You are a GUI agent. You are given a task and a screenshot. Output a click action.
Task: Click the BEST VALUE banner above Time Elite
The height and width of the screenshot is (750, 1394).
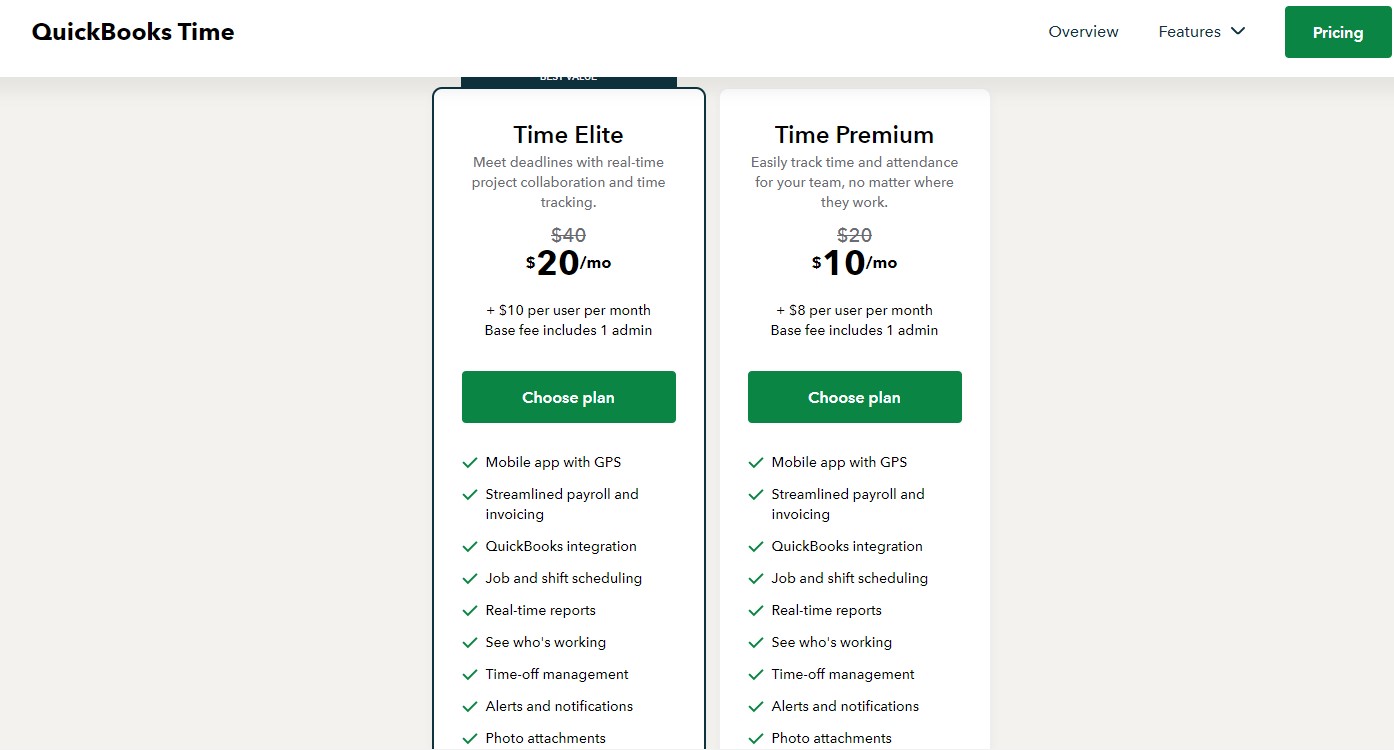[568, 76]
